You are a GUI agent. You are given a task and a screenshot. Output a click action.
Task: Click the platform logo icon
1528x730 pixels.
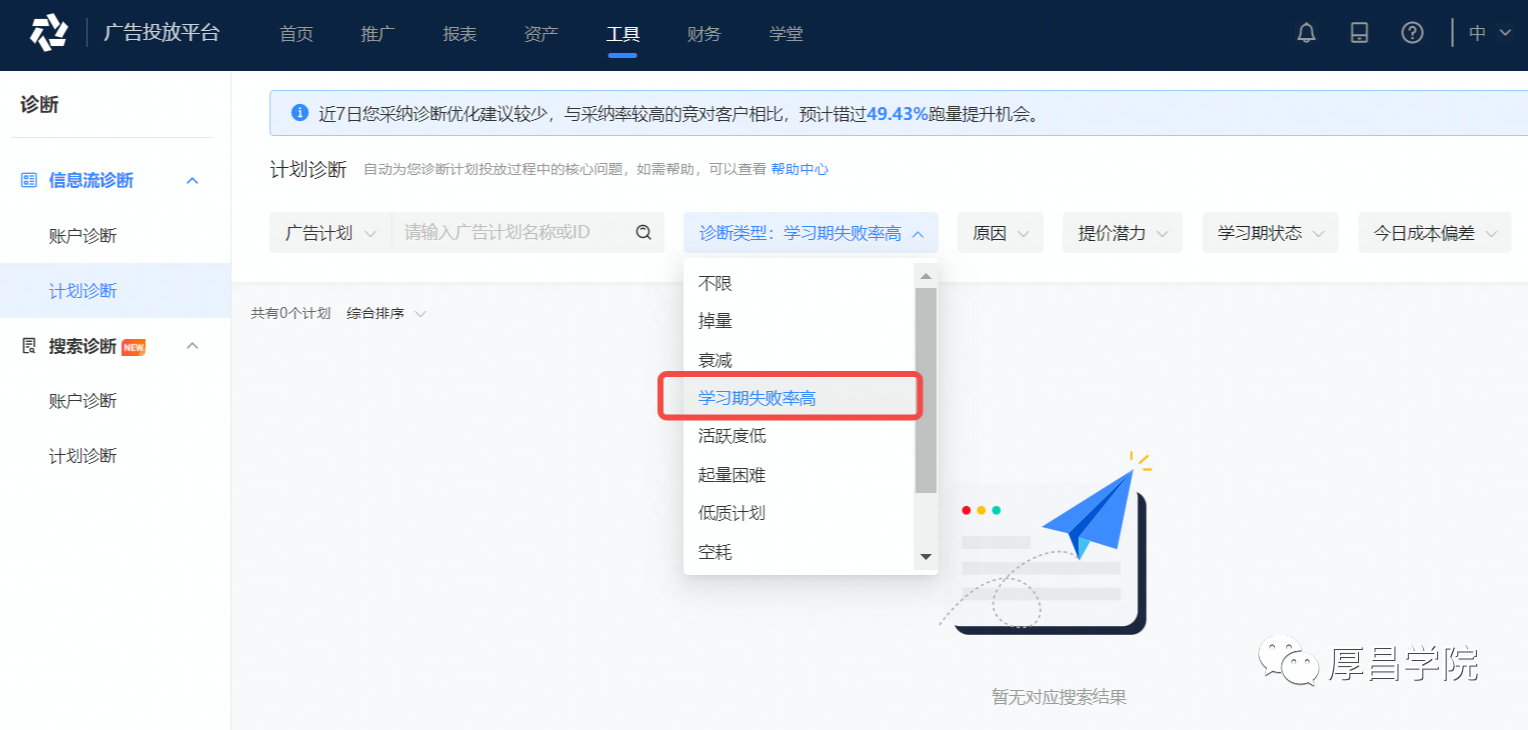pyautogui.click(x=48, y=33)
